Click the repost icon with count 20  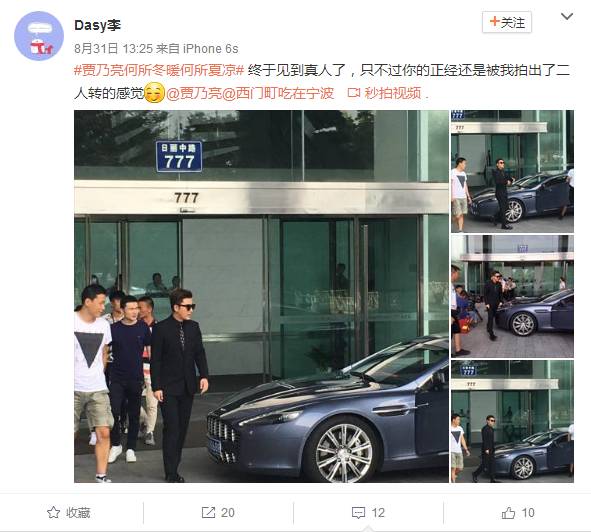point(208,512)
